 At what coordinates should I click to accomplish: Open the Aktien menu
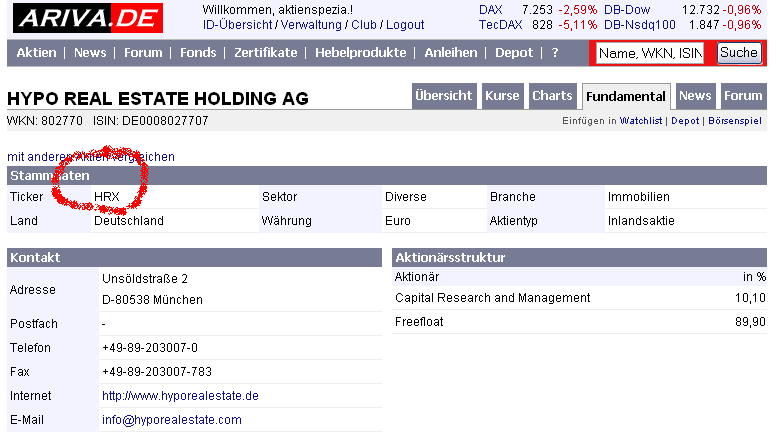[37, 53]
